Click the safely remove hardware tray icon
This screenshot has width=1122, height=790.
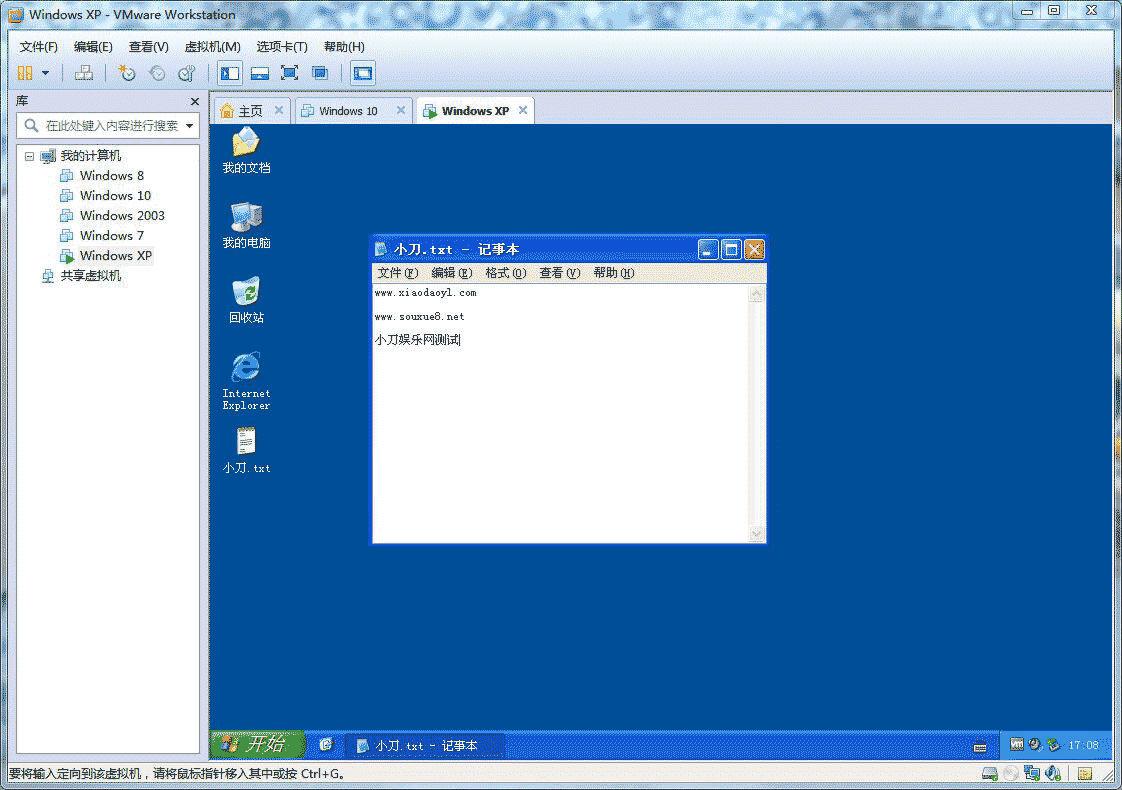point(1053,745)
